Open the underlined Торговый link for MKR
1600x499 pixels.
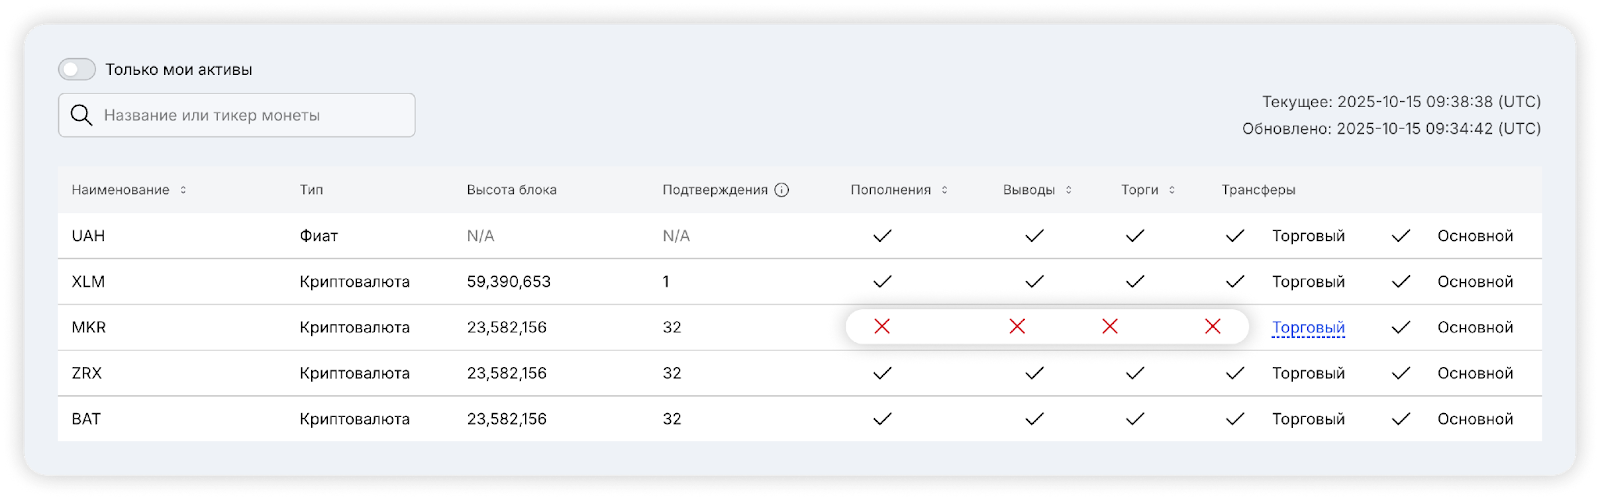click(1308, 327)
